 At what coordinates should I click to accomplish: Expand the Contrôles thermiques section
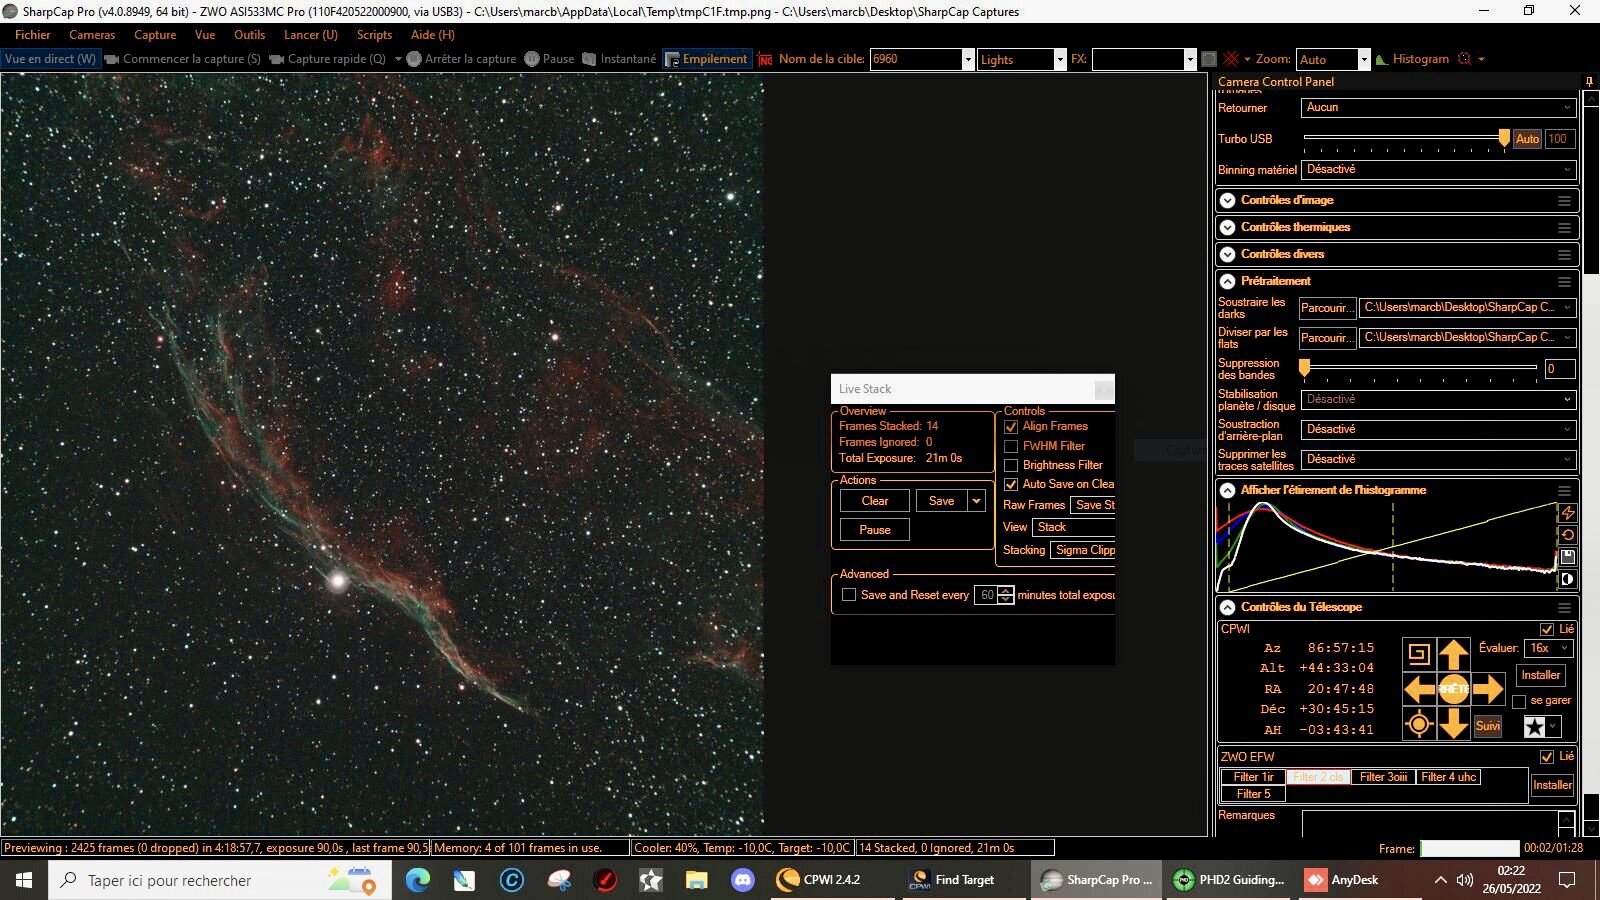1227,227
